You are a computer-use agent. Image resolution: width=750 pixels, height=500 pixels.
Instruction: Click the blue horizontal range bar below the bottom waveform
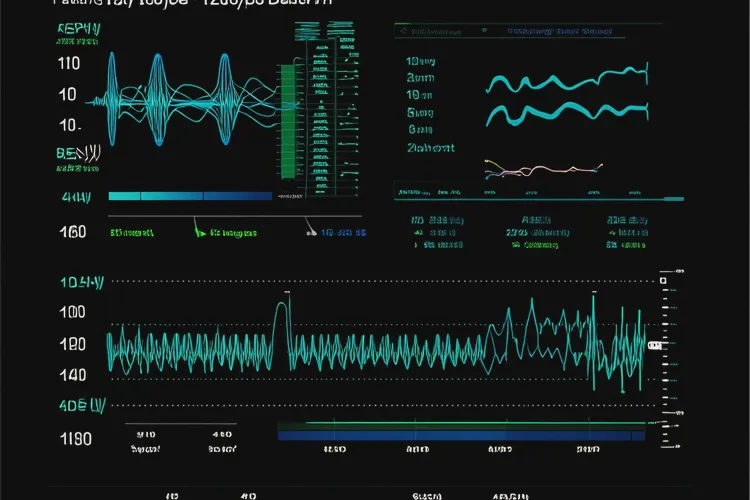coord(460,434)
